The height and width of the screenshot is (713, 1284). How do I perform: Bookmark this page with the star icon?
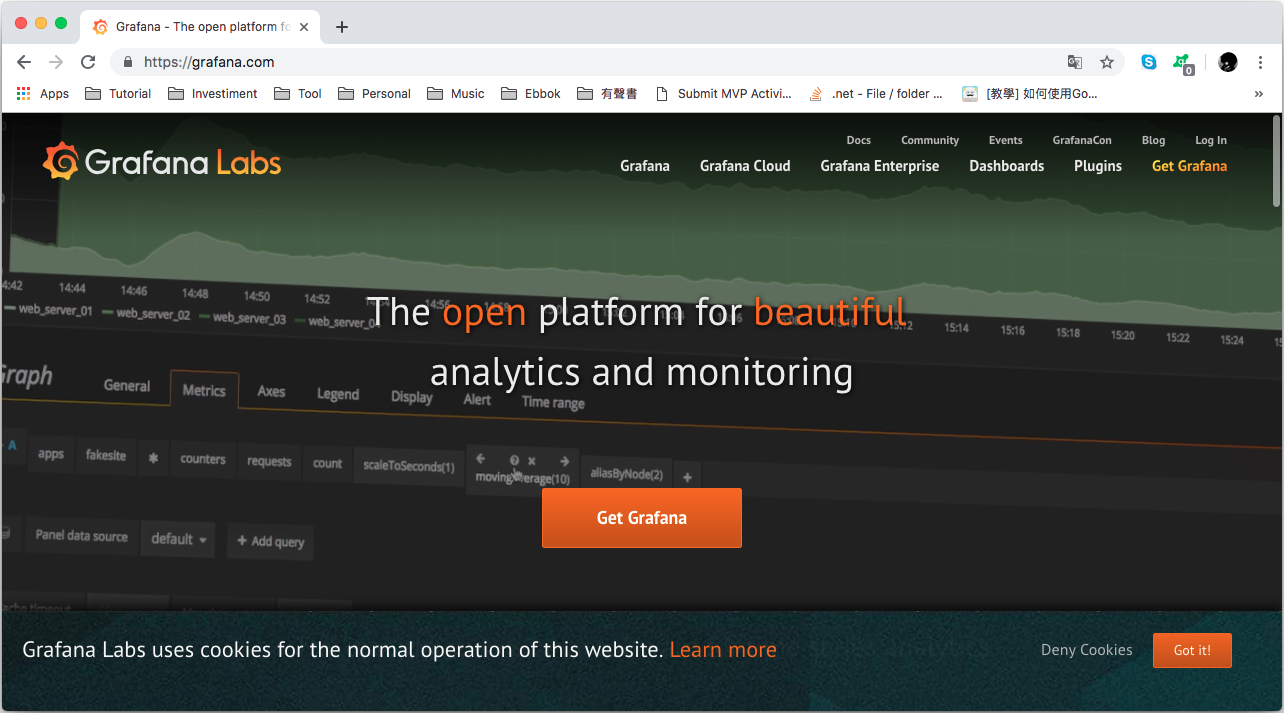[x=1107, y=62]
